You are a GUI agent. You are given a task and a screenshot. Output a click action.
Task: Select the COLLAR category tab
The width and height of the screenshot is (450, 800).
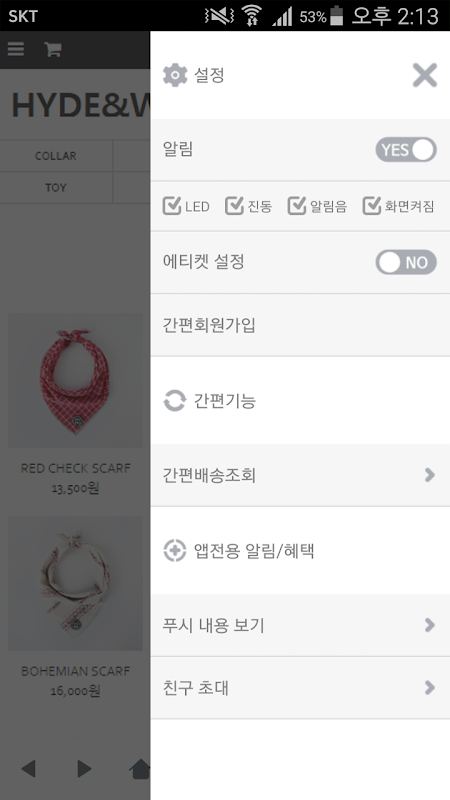tap(56, 156)
